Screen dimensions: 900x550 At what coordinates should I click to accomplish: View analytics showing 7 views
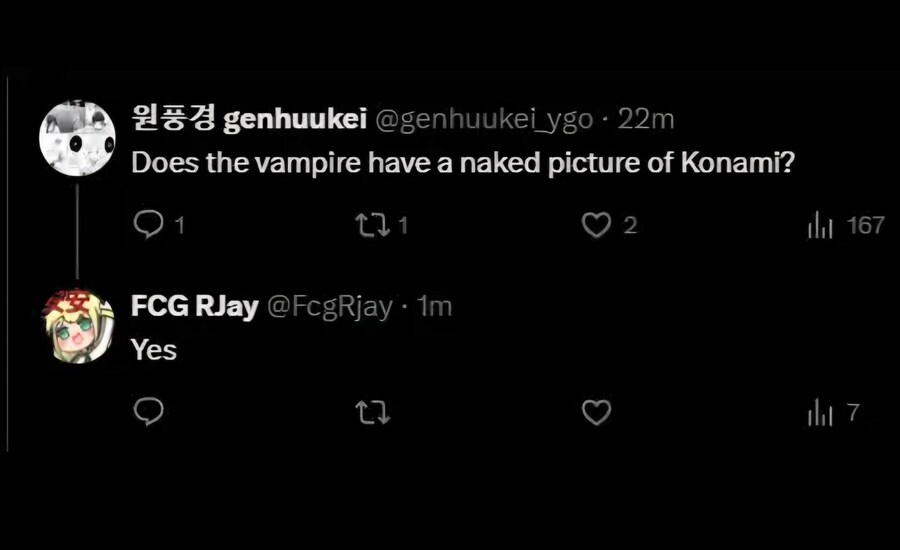(x=833, y=413)
